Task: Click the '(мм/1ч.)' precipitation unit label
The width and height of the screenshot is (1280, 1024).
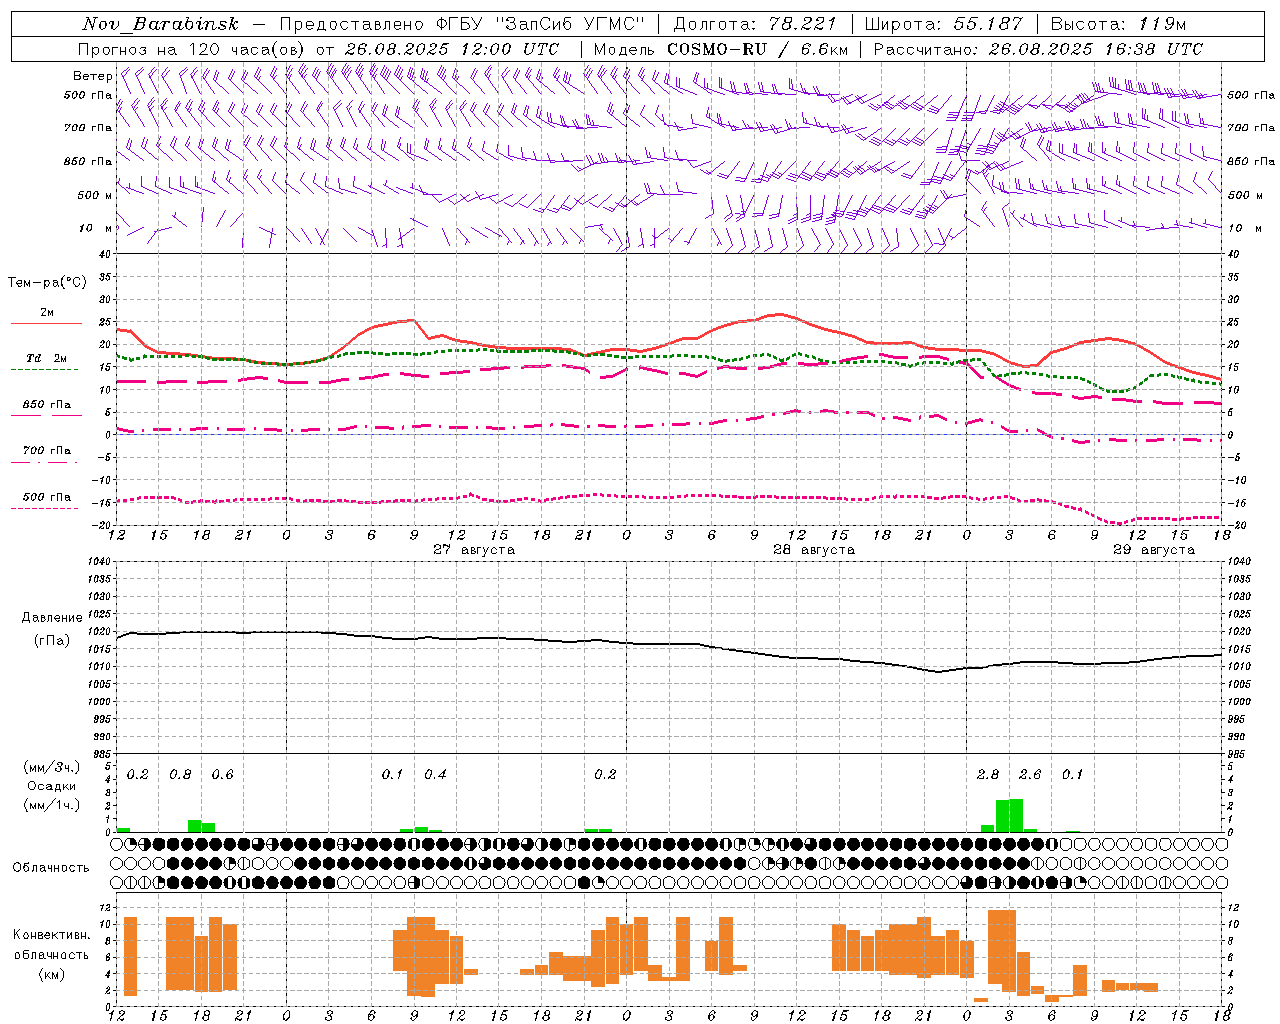Action: pos(51,805)
